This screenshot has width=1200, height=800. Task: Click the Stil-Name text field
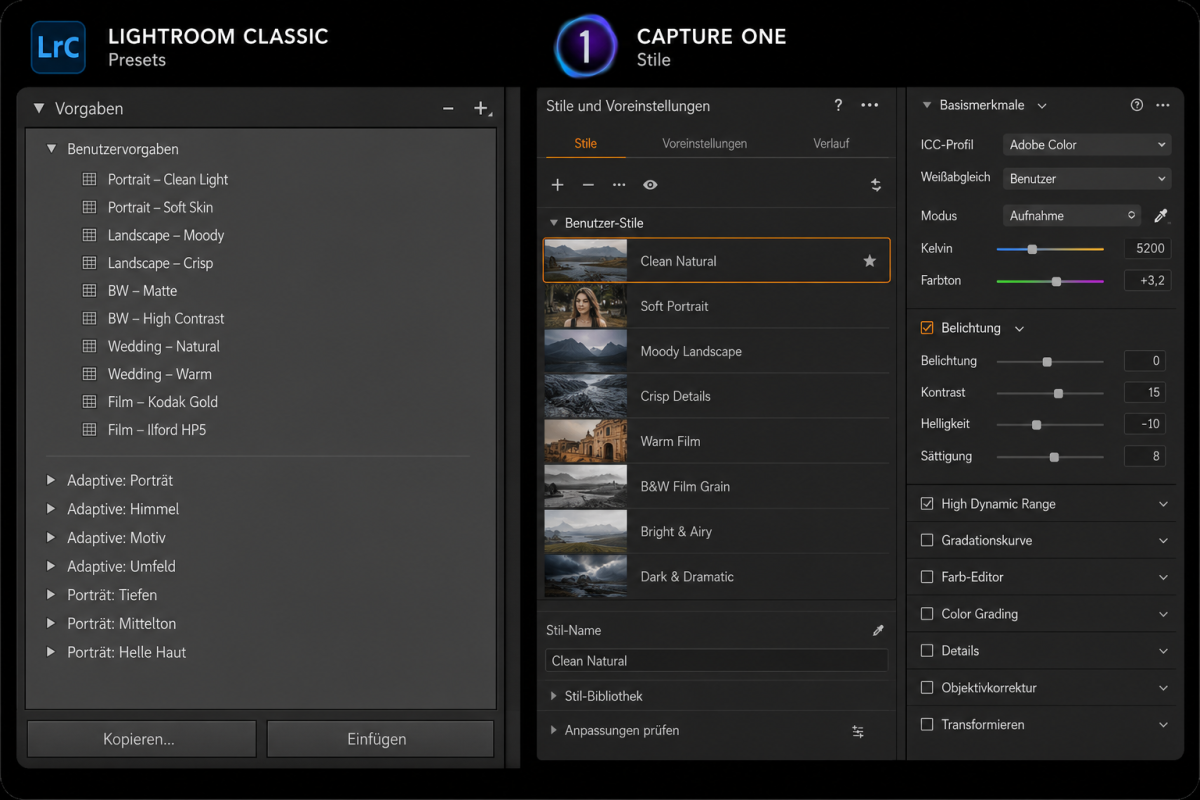716,661
